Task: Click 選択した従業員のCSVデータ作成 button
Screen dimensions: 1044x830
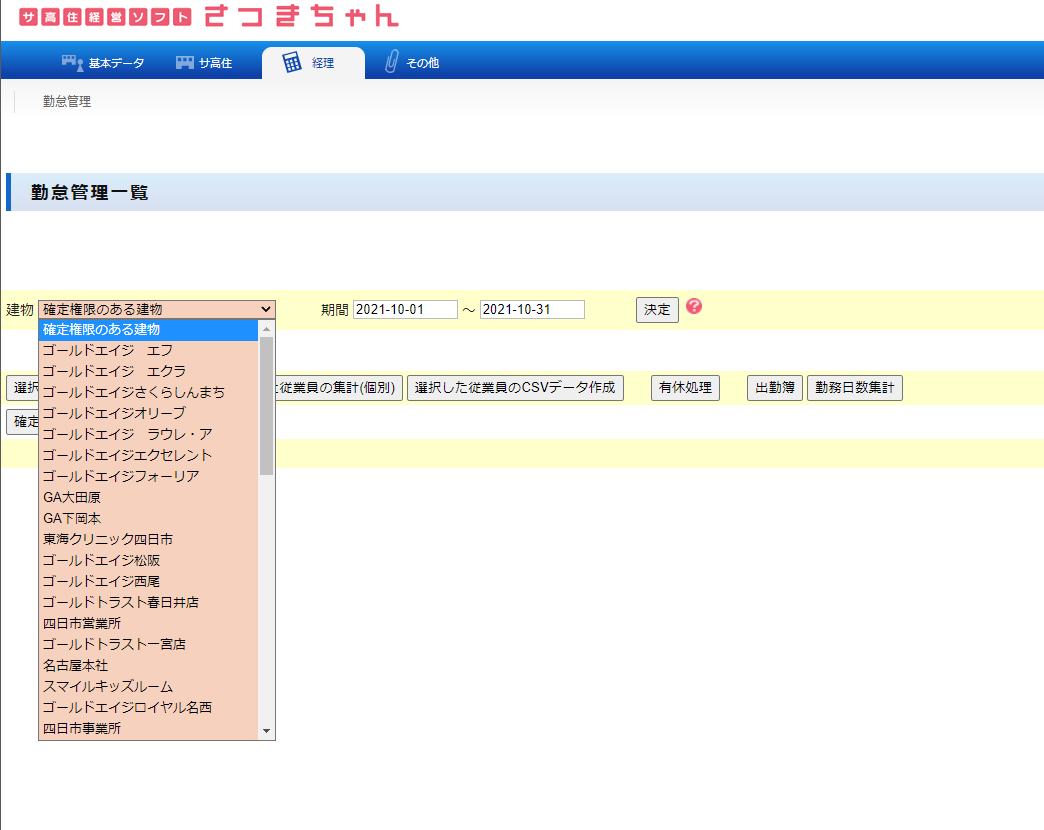Action: [x=515, y=388]
